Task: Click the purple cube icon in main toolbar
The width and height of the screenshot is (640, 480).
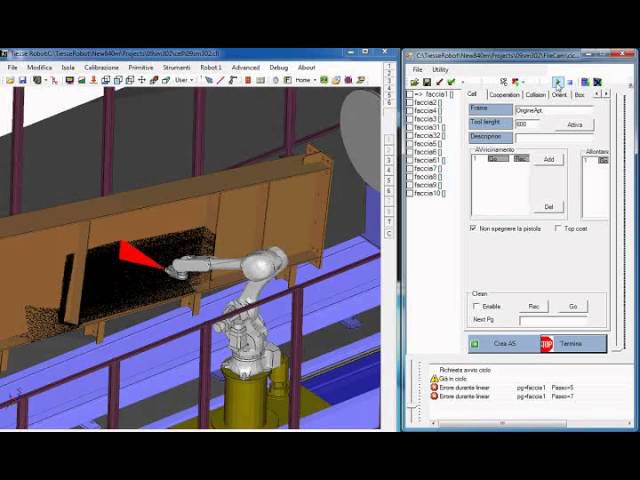Action: [x=348, y=80]
